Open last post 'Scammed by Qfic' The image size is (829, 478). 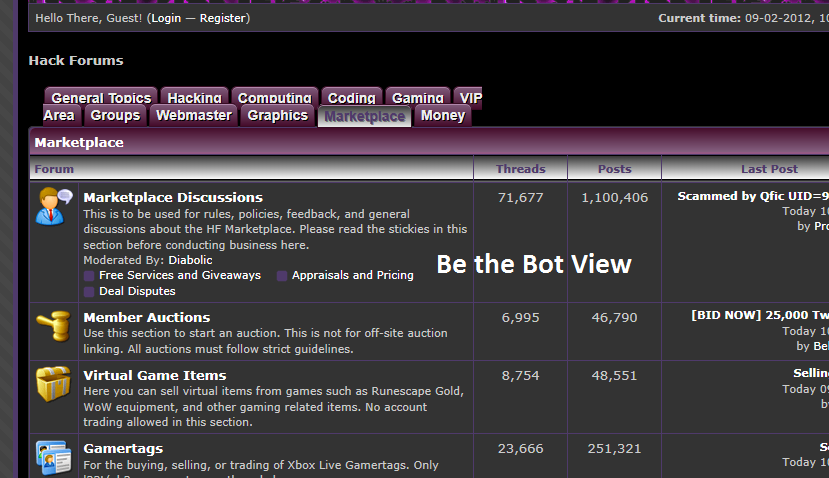point(753,196)
